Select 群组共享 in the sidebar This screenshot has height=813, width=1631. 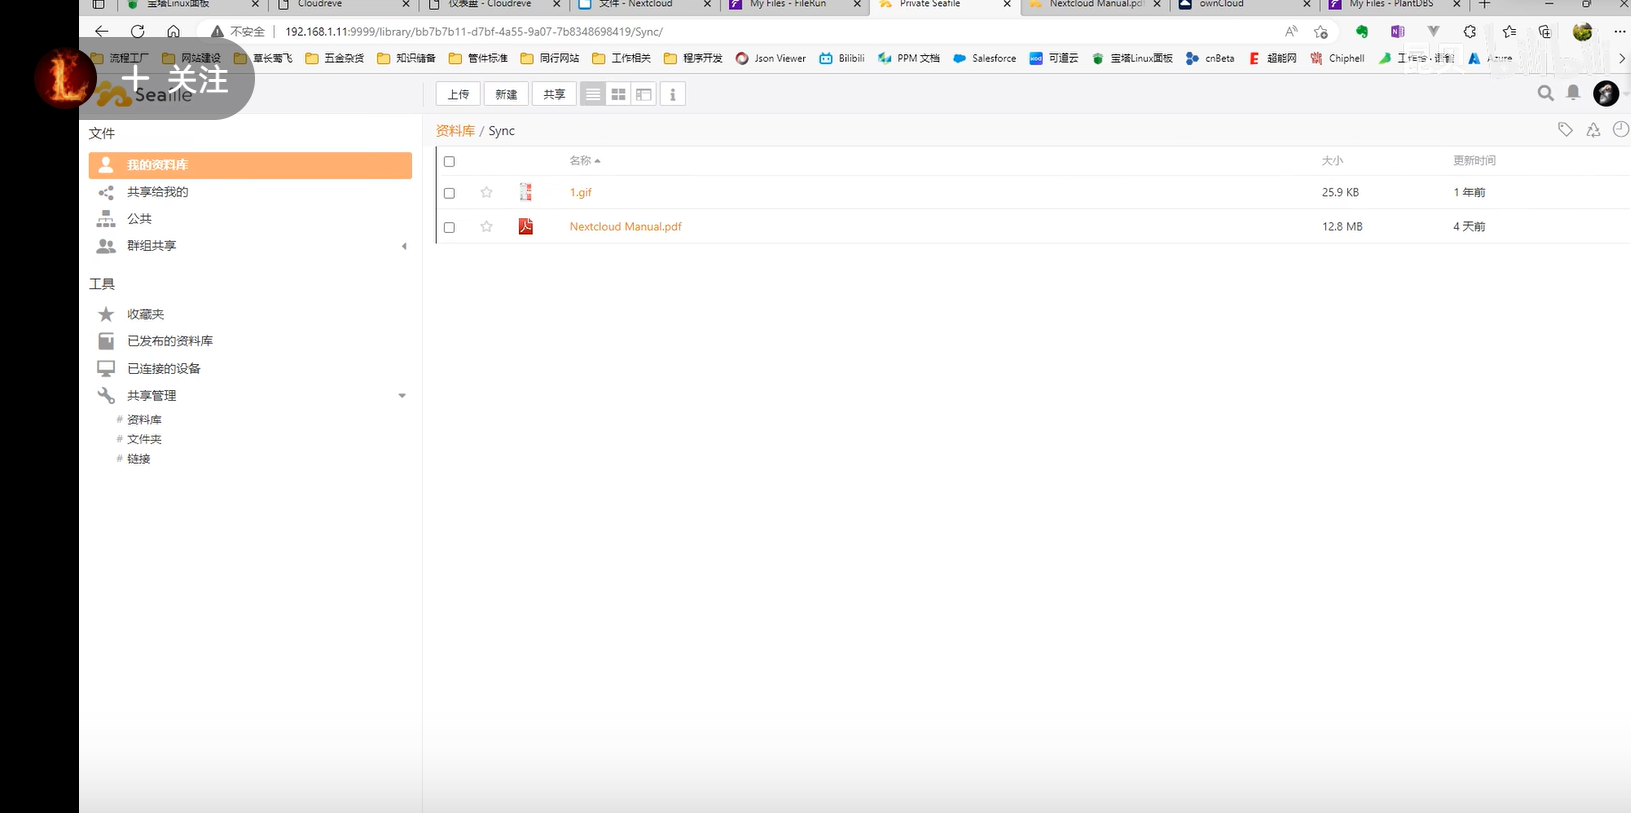click(x=151, y=246)
